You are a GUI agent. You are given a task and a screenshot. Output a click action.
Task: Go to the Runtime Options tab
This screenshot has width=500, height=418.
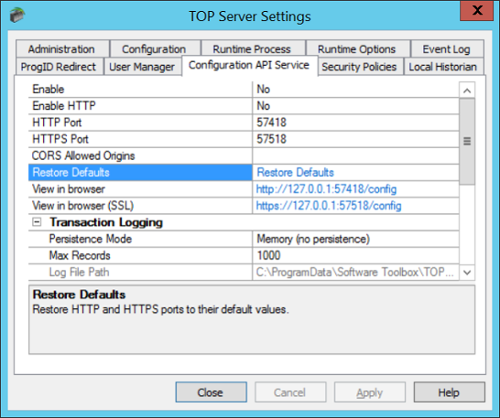tap(357, 49)
